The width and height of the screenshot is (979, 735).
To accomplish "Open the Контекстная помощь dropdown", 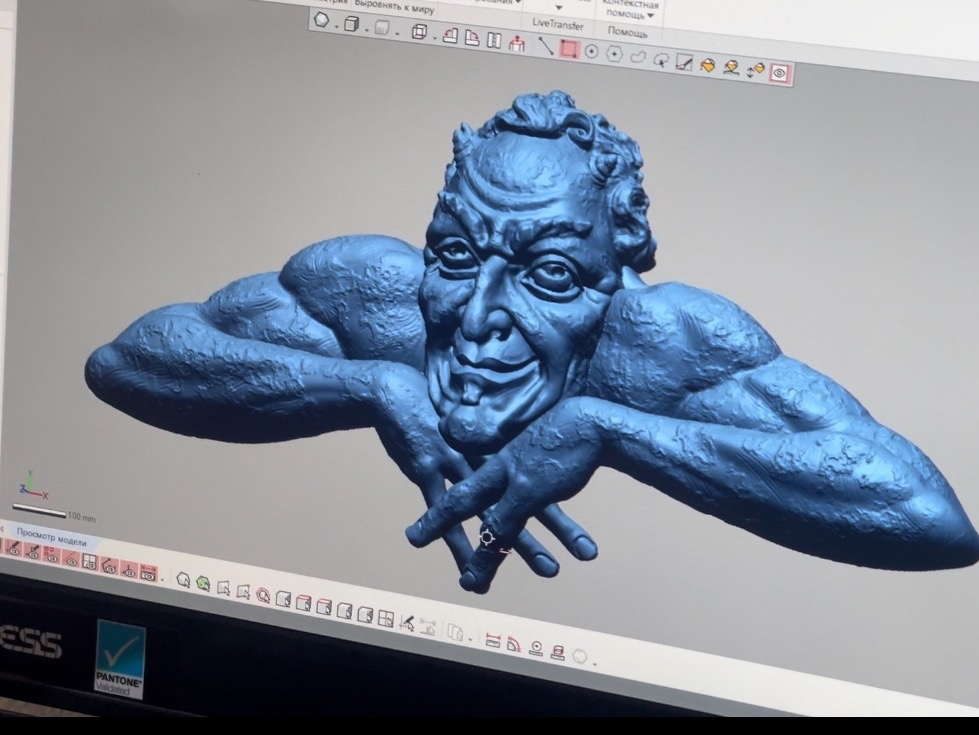I will point(628,10).
